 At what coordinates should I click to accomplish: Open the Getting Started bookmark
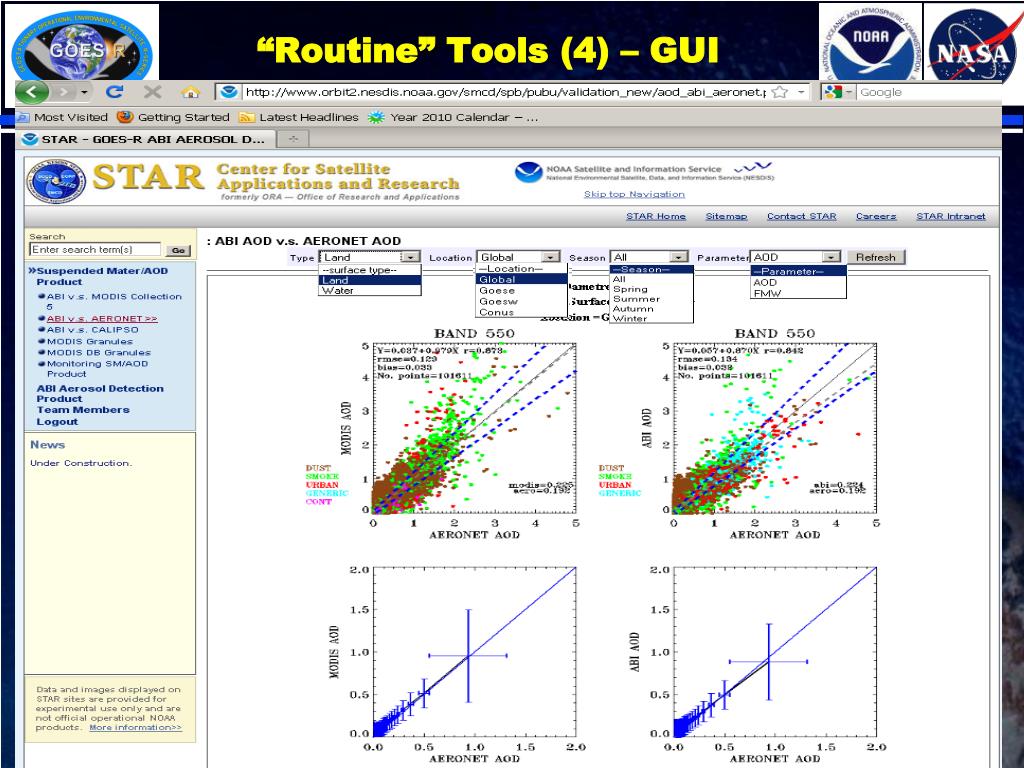pyautogui.click(x=173, y=118)
